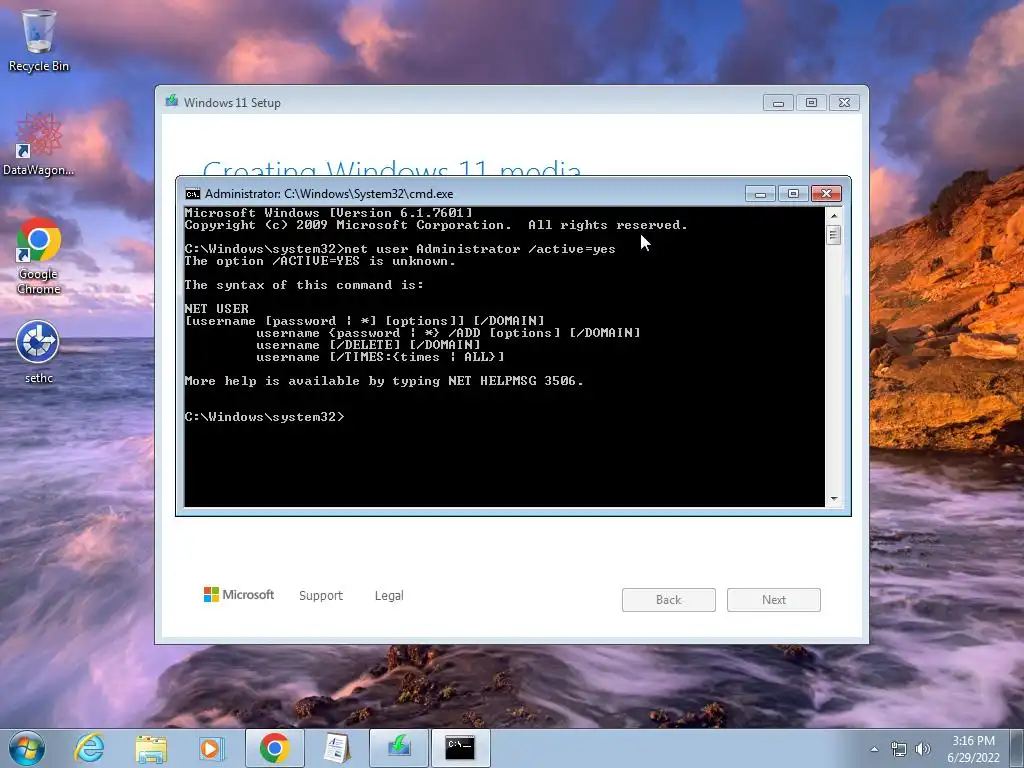The width and height of the screenshot is (1024, 768).
Task: Open the volume speaker tray icon
Action: (923, 749)
